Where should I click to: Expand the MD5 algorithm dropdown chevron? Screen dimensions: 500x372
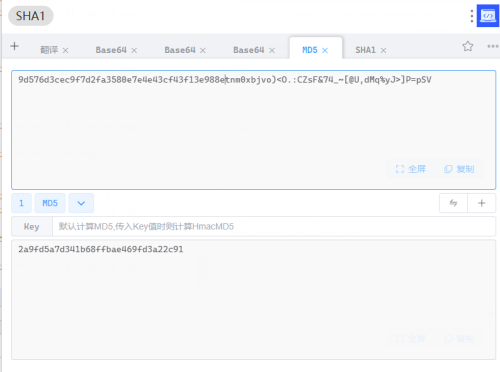pyautogui.click(x=81, y=203)
